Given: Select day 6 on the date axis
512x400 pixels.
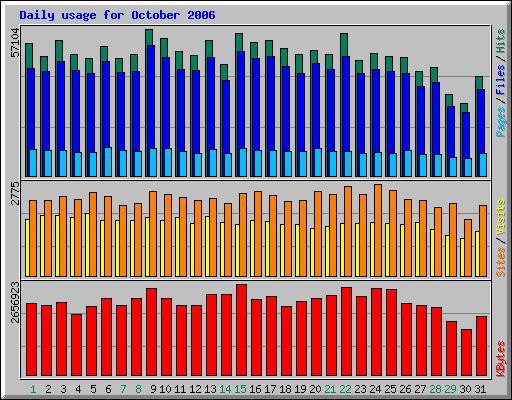Looking at the screenshot, I should point(108,389).
